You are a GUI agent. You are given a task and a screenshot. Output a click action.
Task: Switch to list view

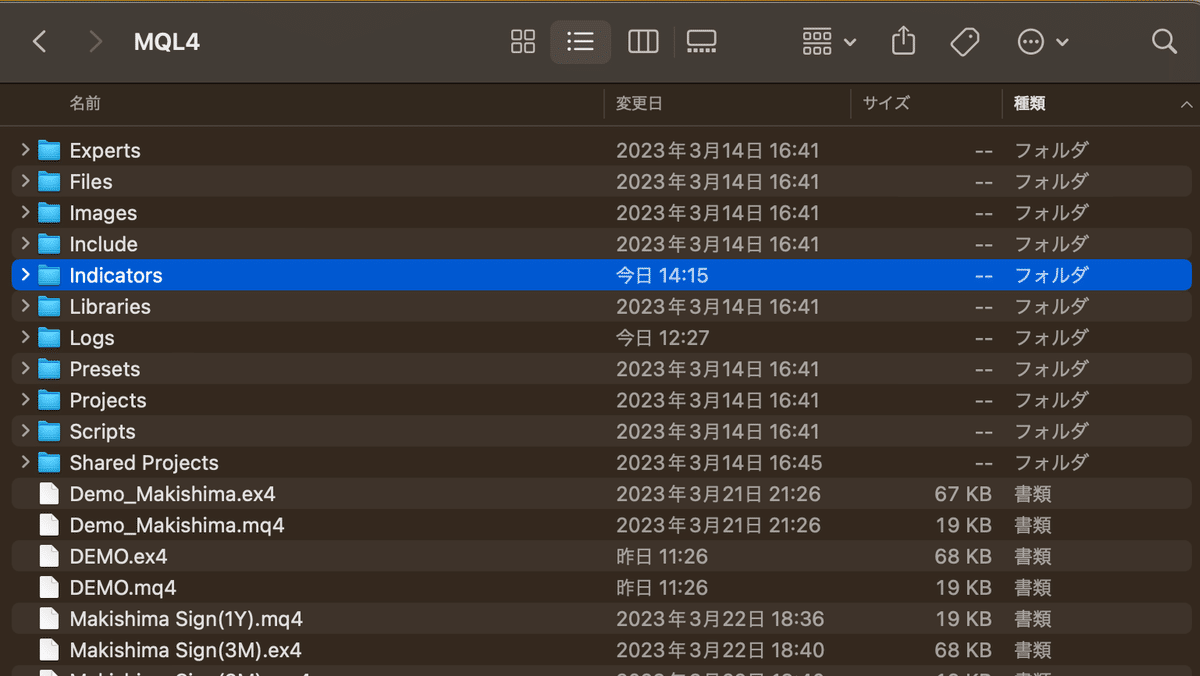(x=580, y=42)
